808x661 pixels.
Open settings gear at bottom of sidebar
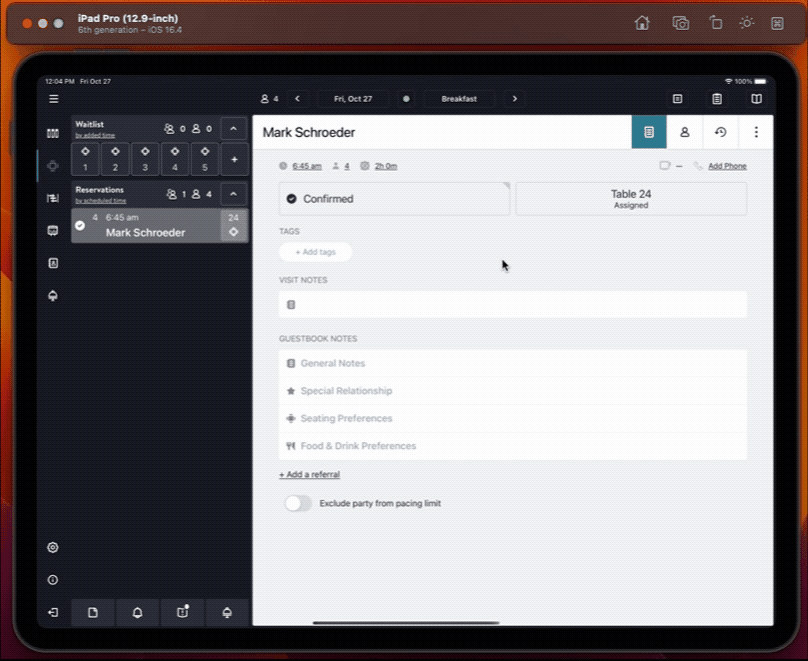(52, 548)
